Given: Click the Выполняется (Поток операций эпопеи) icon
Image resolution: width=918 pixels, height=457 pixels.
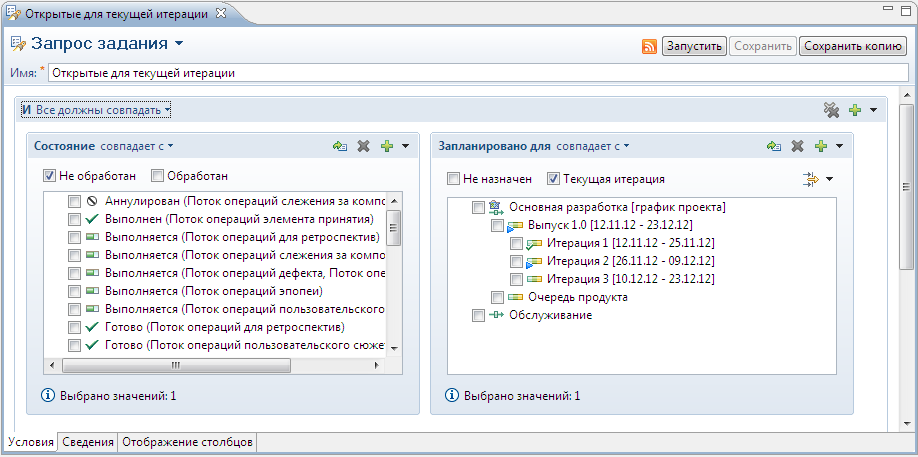Looking at the screenshot, I should (x=91, y=291).
